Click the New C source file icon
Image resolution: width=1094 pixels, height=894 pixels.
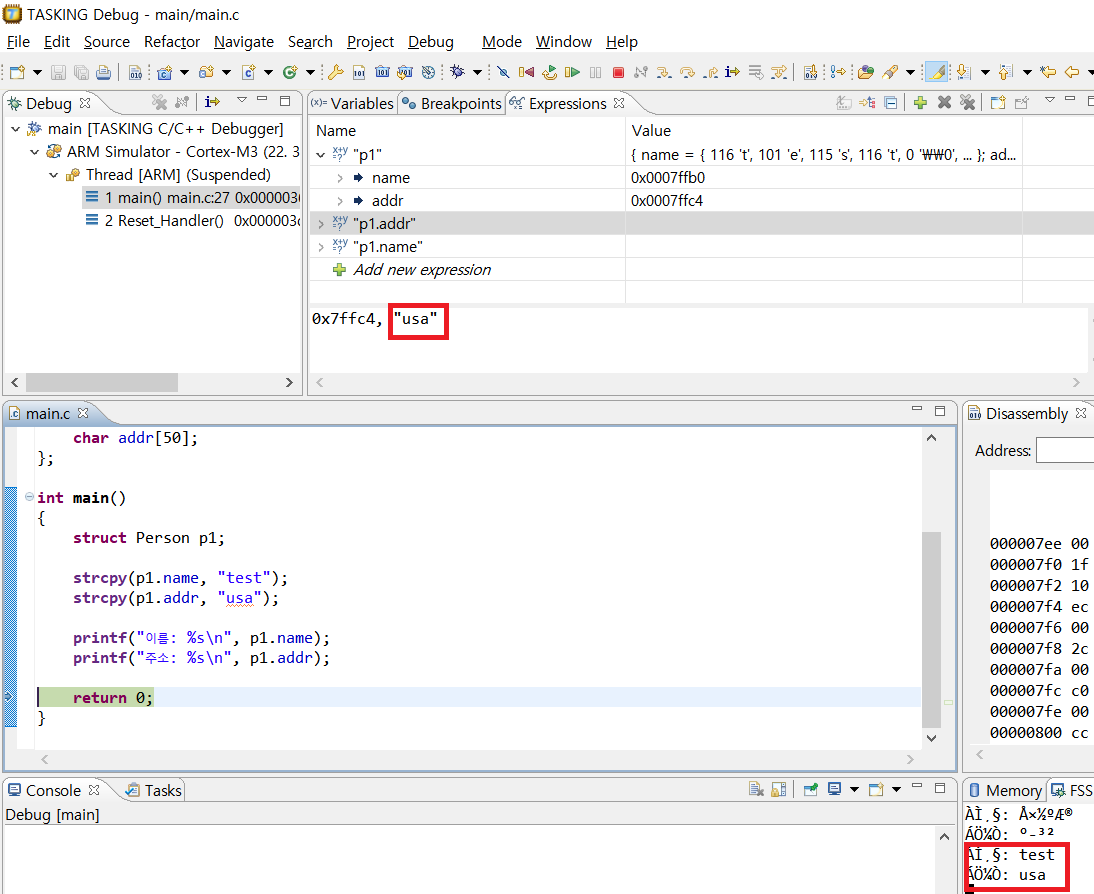(248, 72)
